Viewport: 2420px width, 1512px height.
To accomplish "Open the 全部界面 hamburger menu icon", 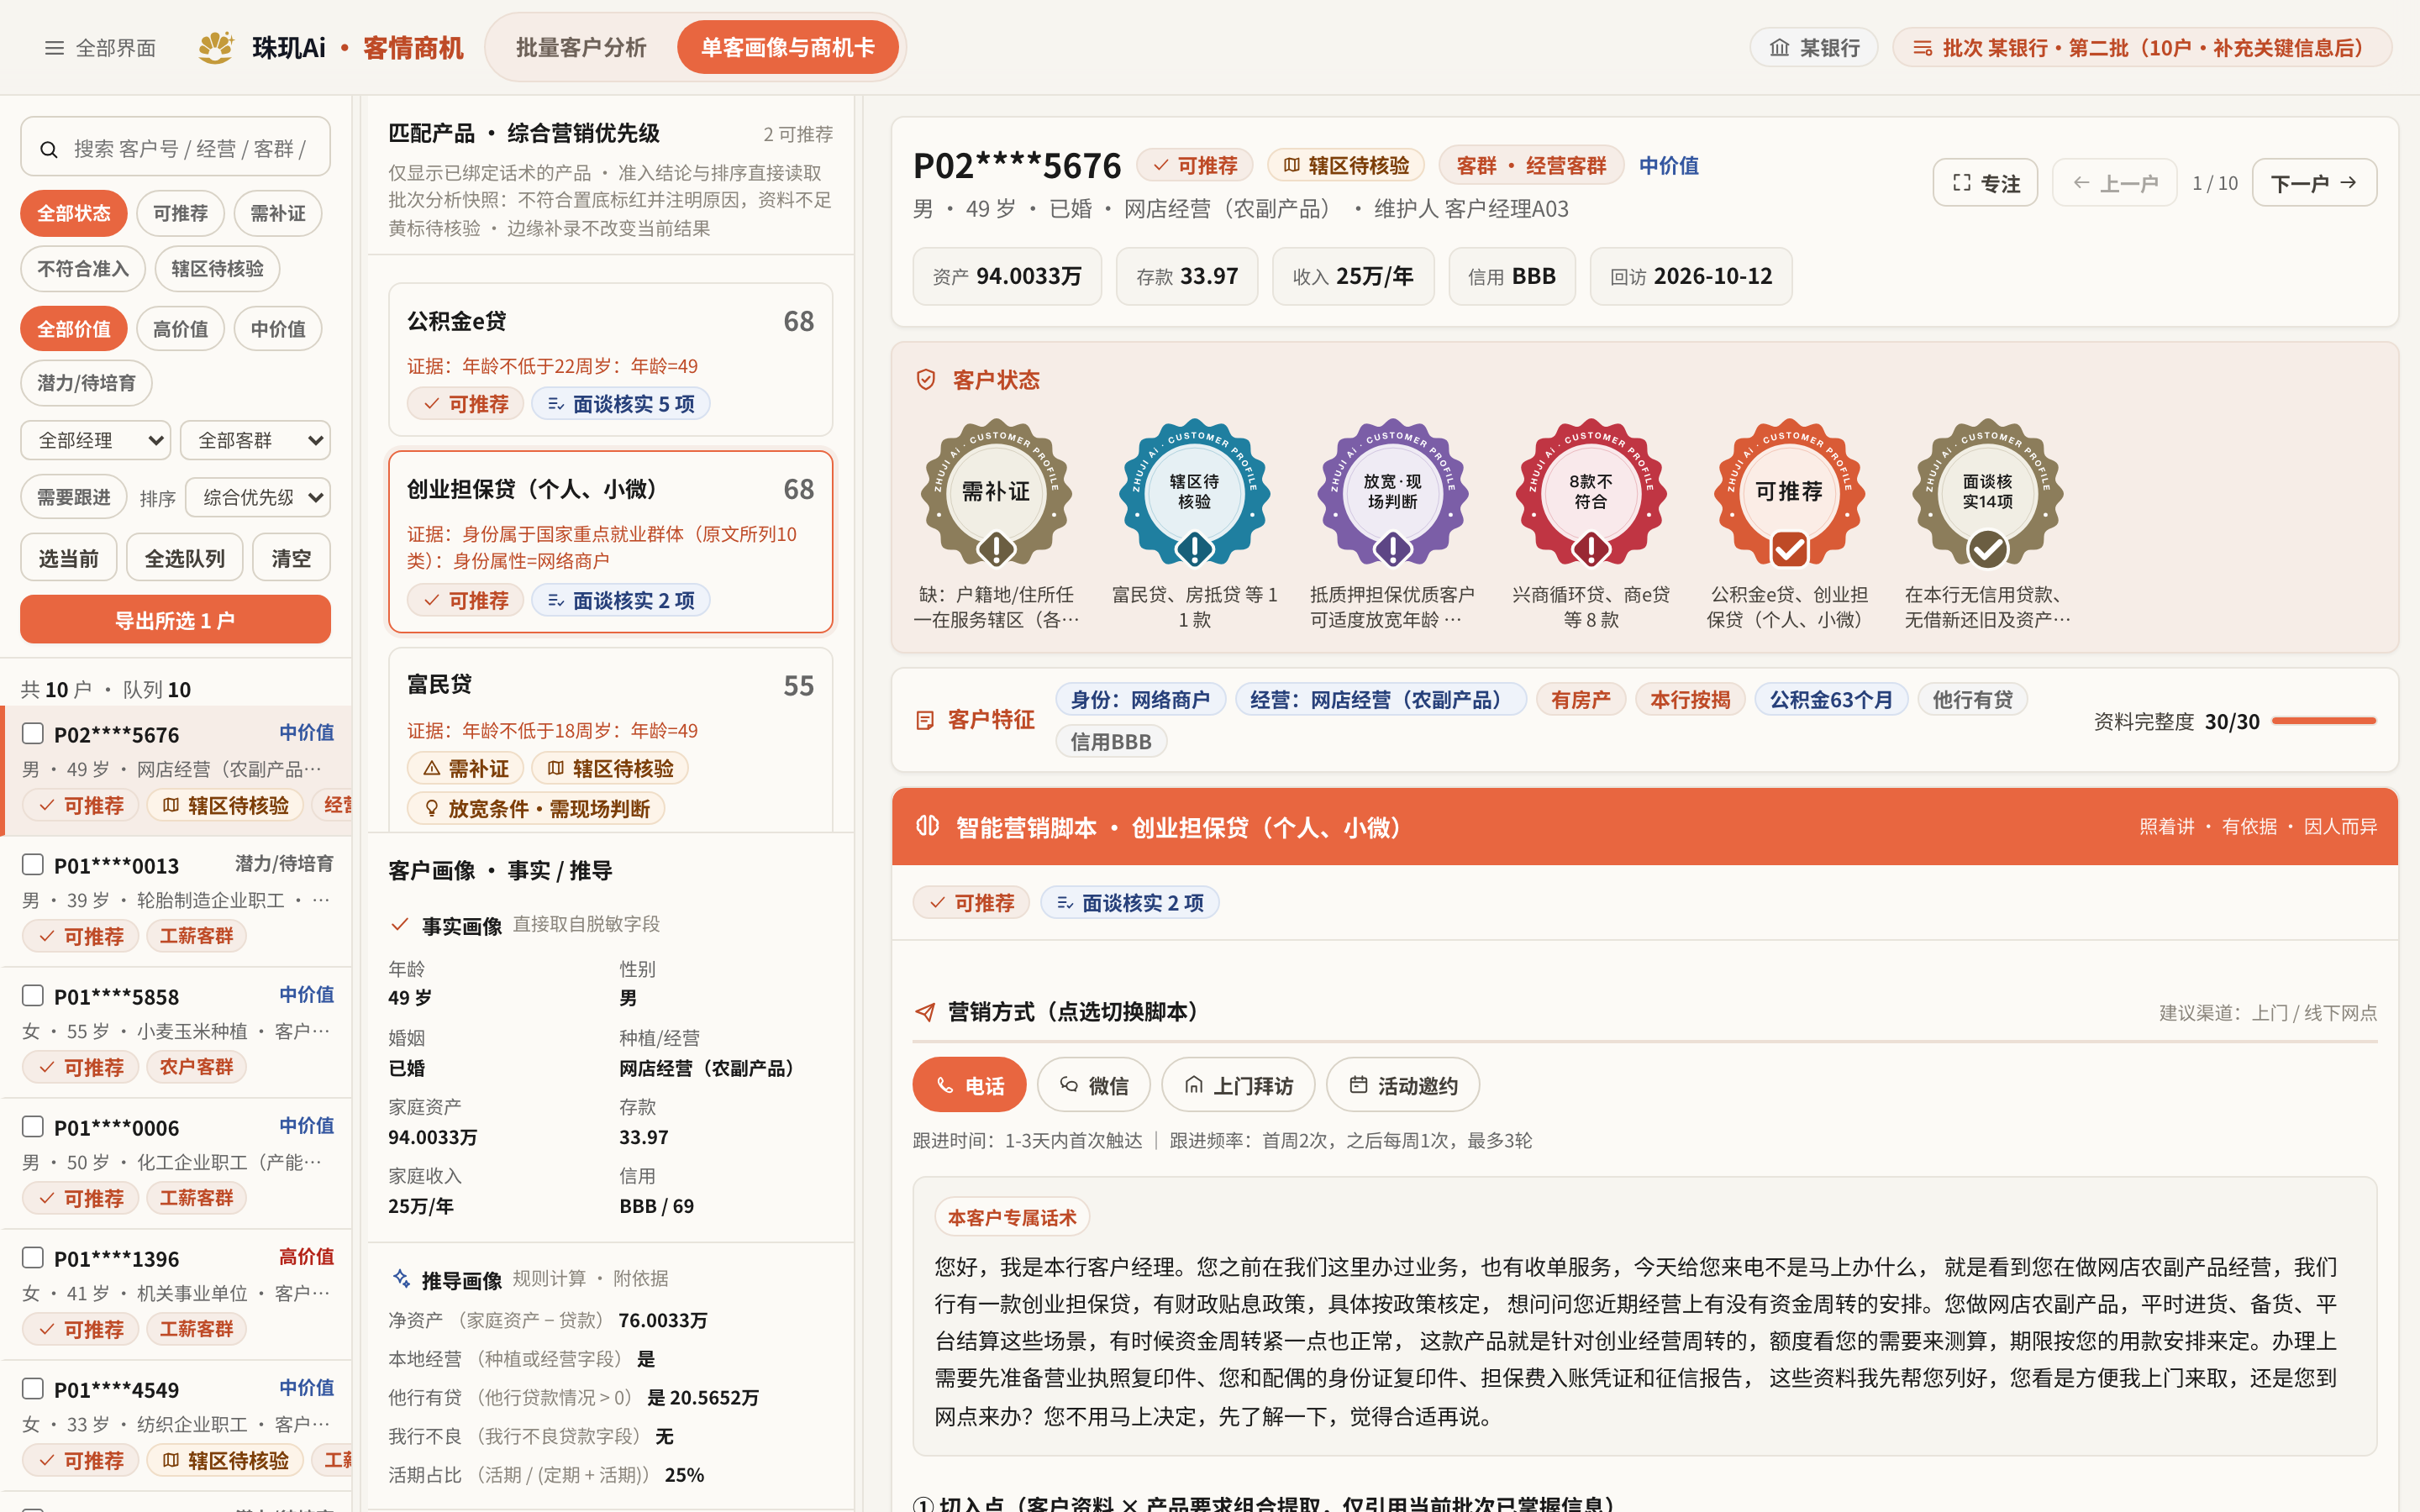I will pos(54,48).
